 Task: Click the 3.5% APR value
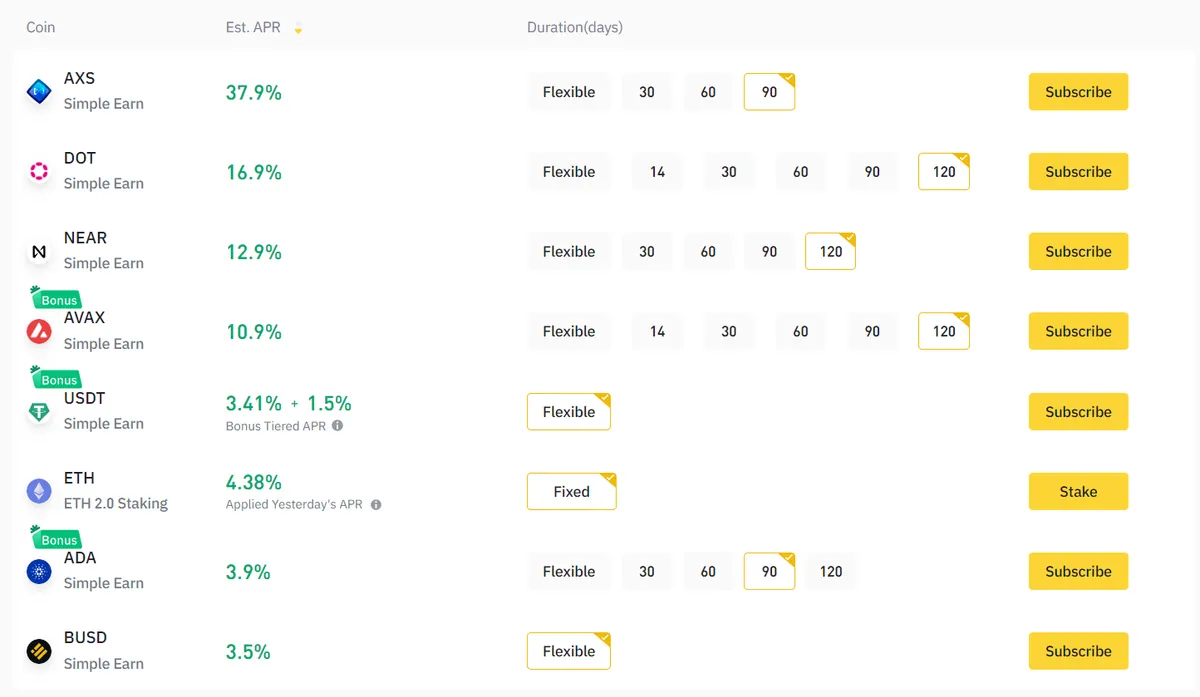248,651
